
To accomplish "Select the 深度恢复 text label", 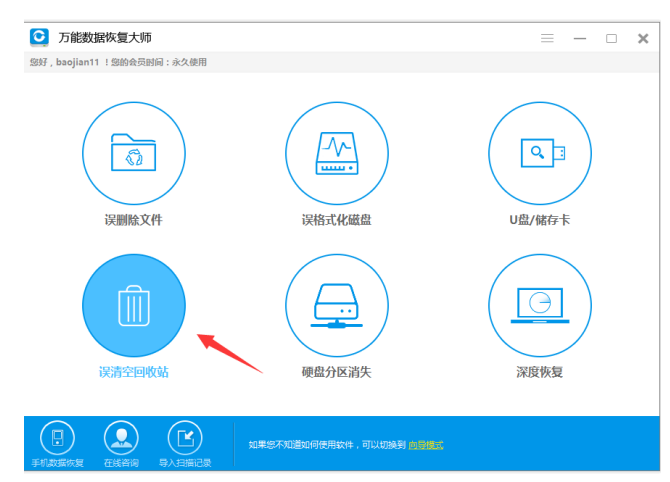I will (x=540, y=372).
